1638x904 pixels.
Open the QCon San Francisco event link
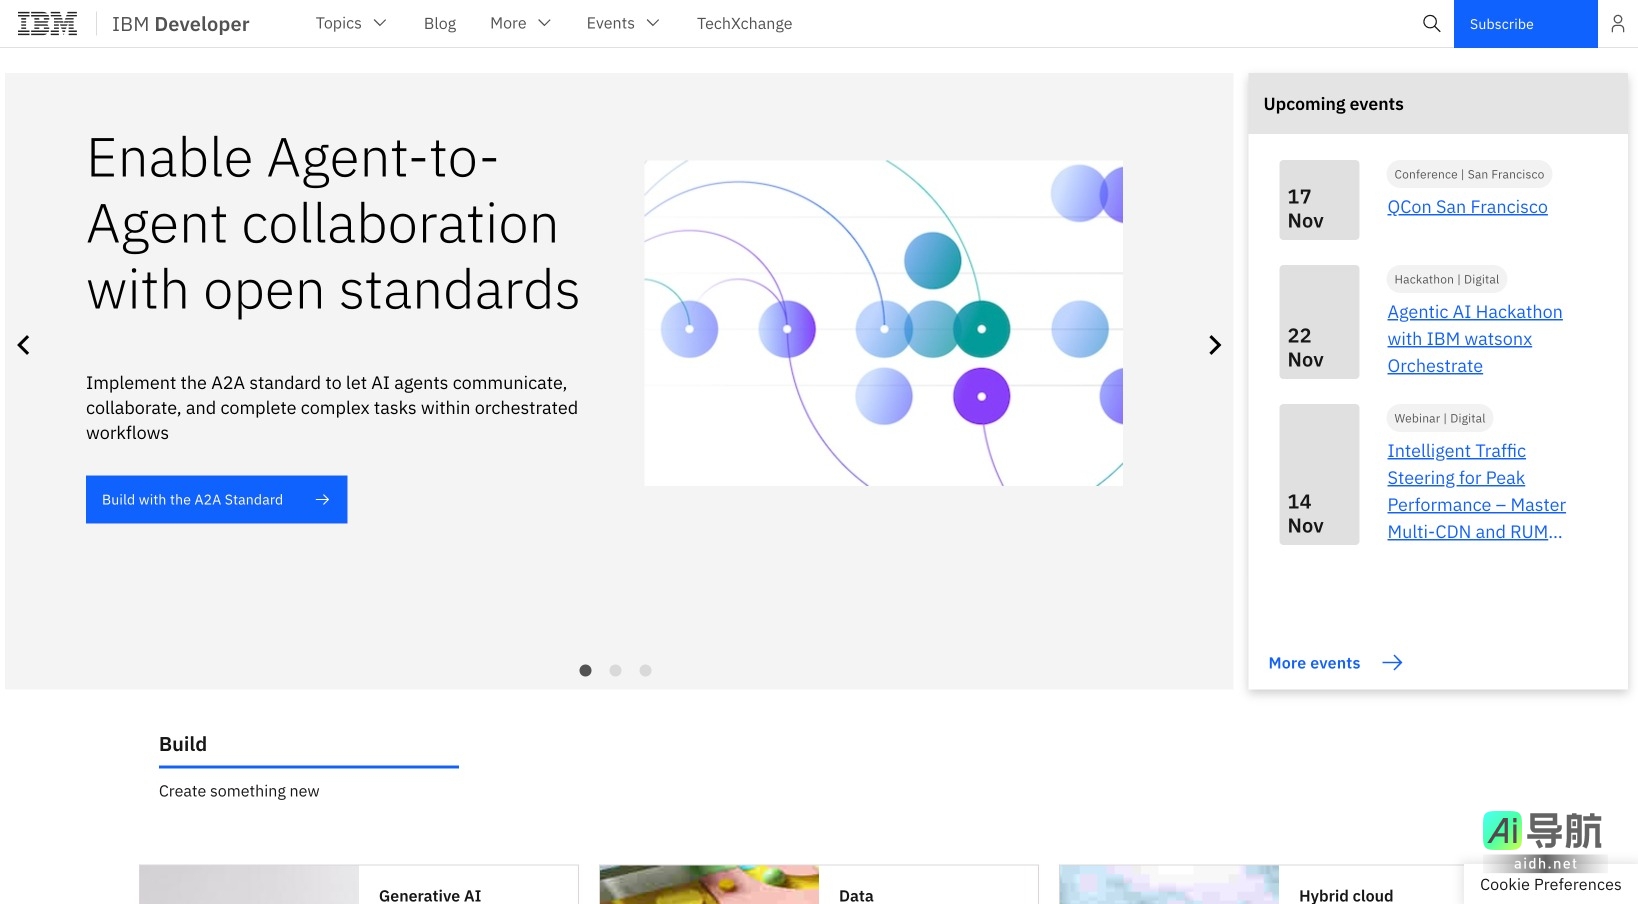[x=1467, y=206]
